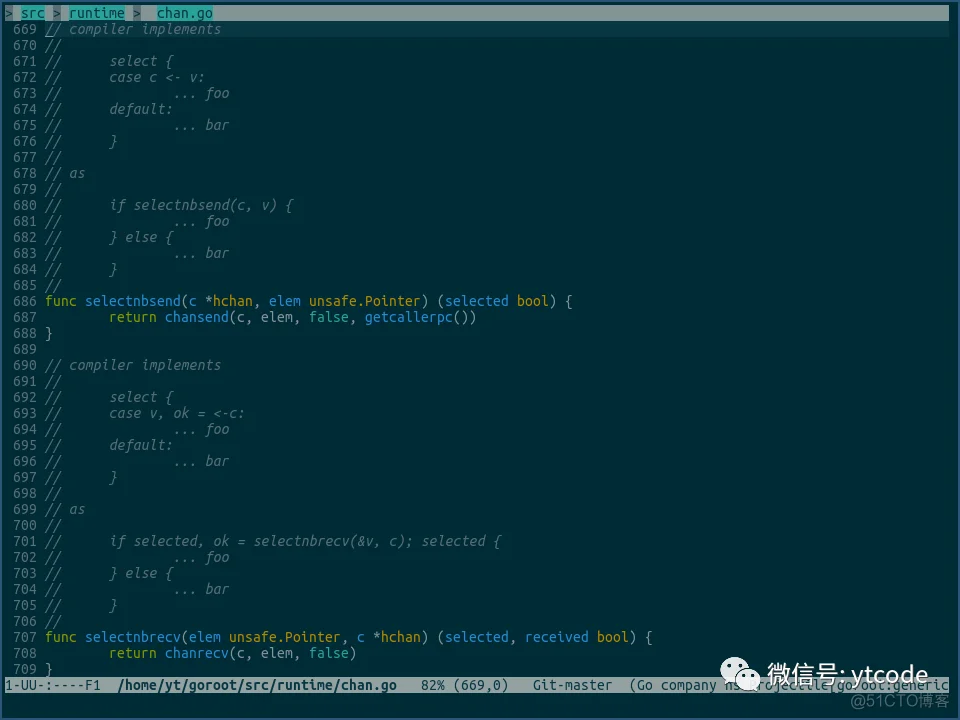Viewport: 960px width, 720px height.
Task: Click comment 'case v, ok = <-c:' line 693
Action: tap(176, 413)
